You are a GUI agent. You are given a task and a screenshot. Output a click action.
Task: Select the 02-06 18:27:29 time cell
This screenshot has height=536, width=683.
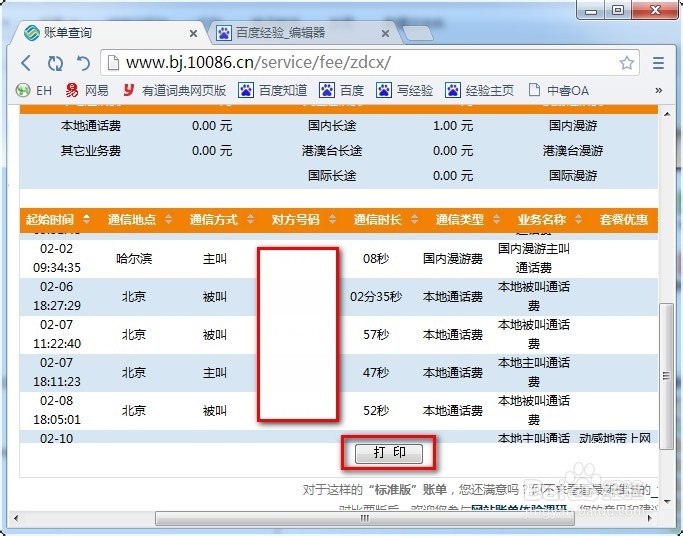click(57, 296)
